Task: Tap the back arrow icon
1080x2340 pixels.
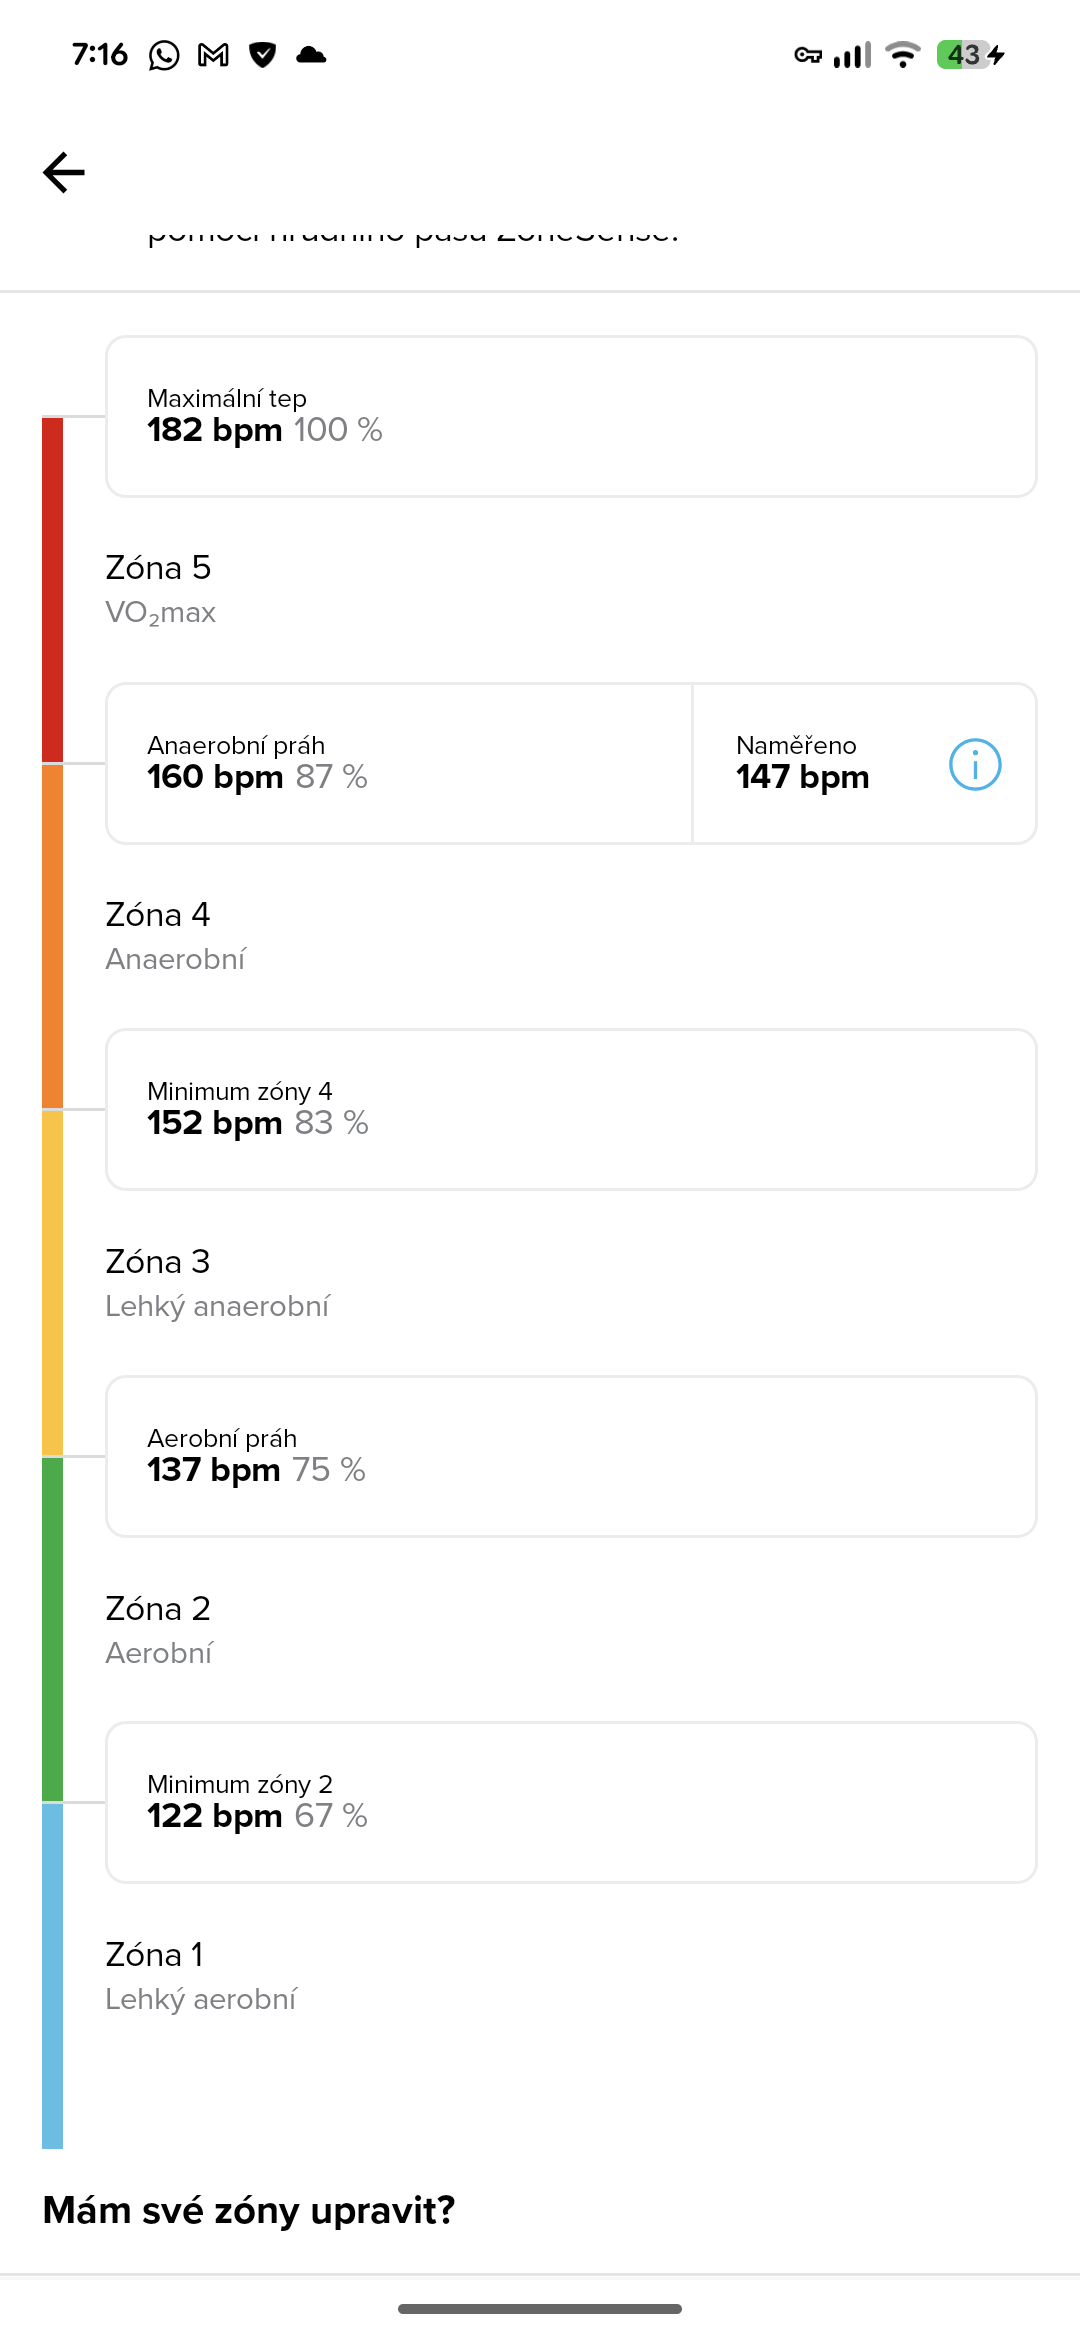Action: coord(64,172)
